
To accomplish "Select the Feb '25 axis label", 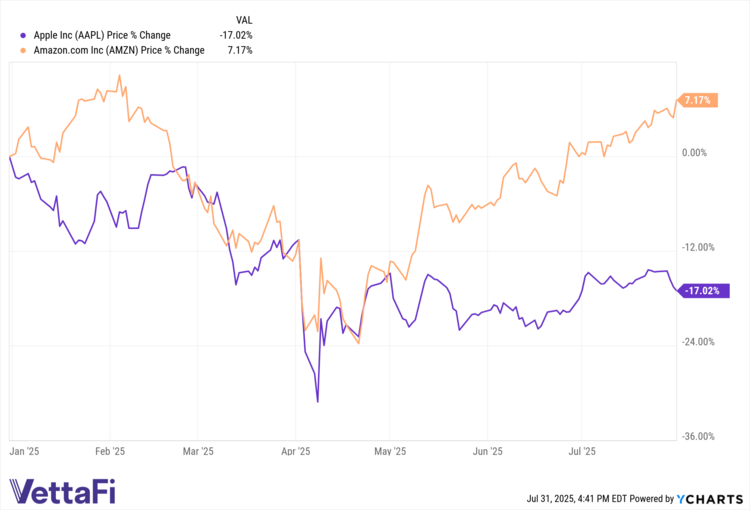I will (x=109, y=451).
